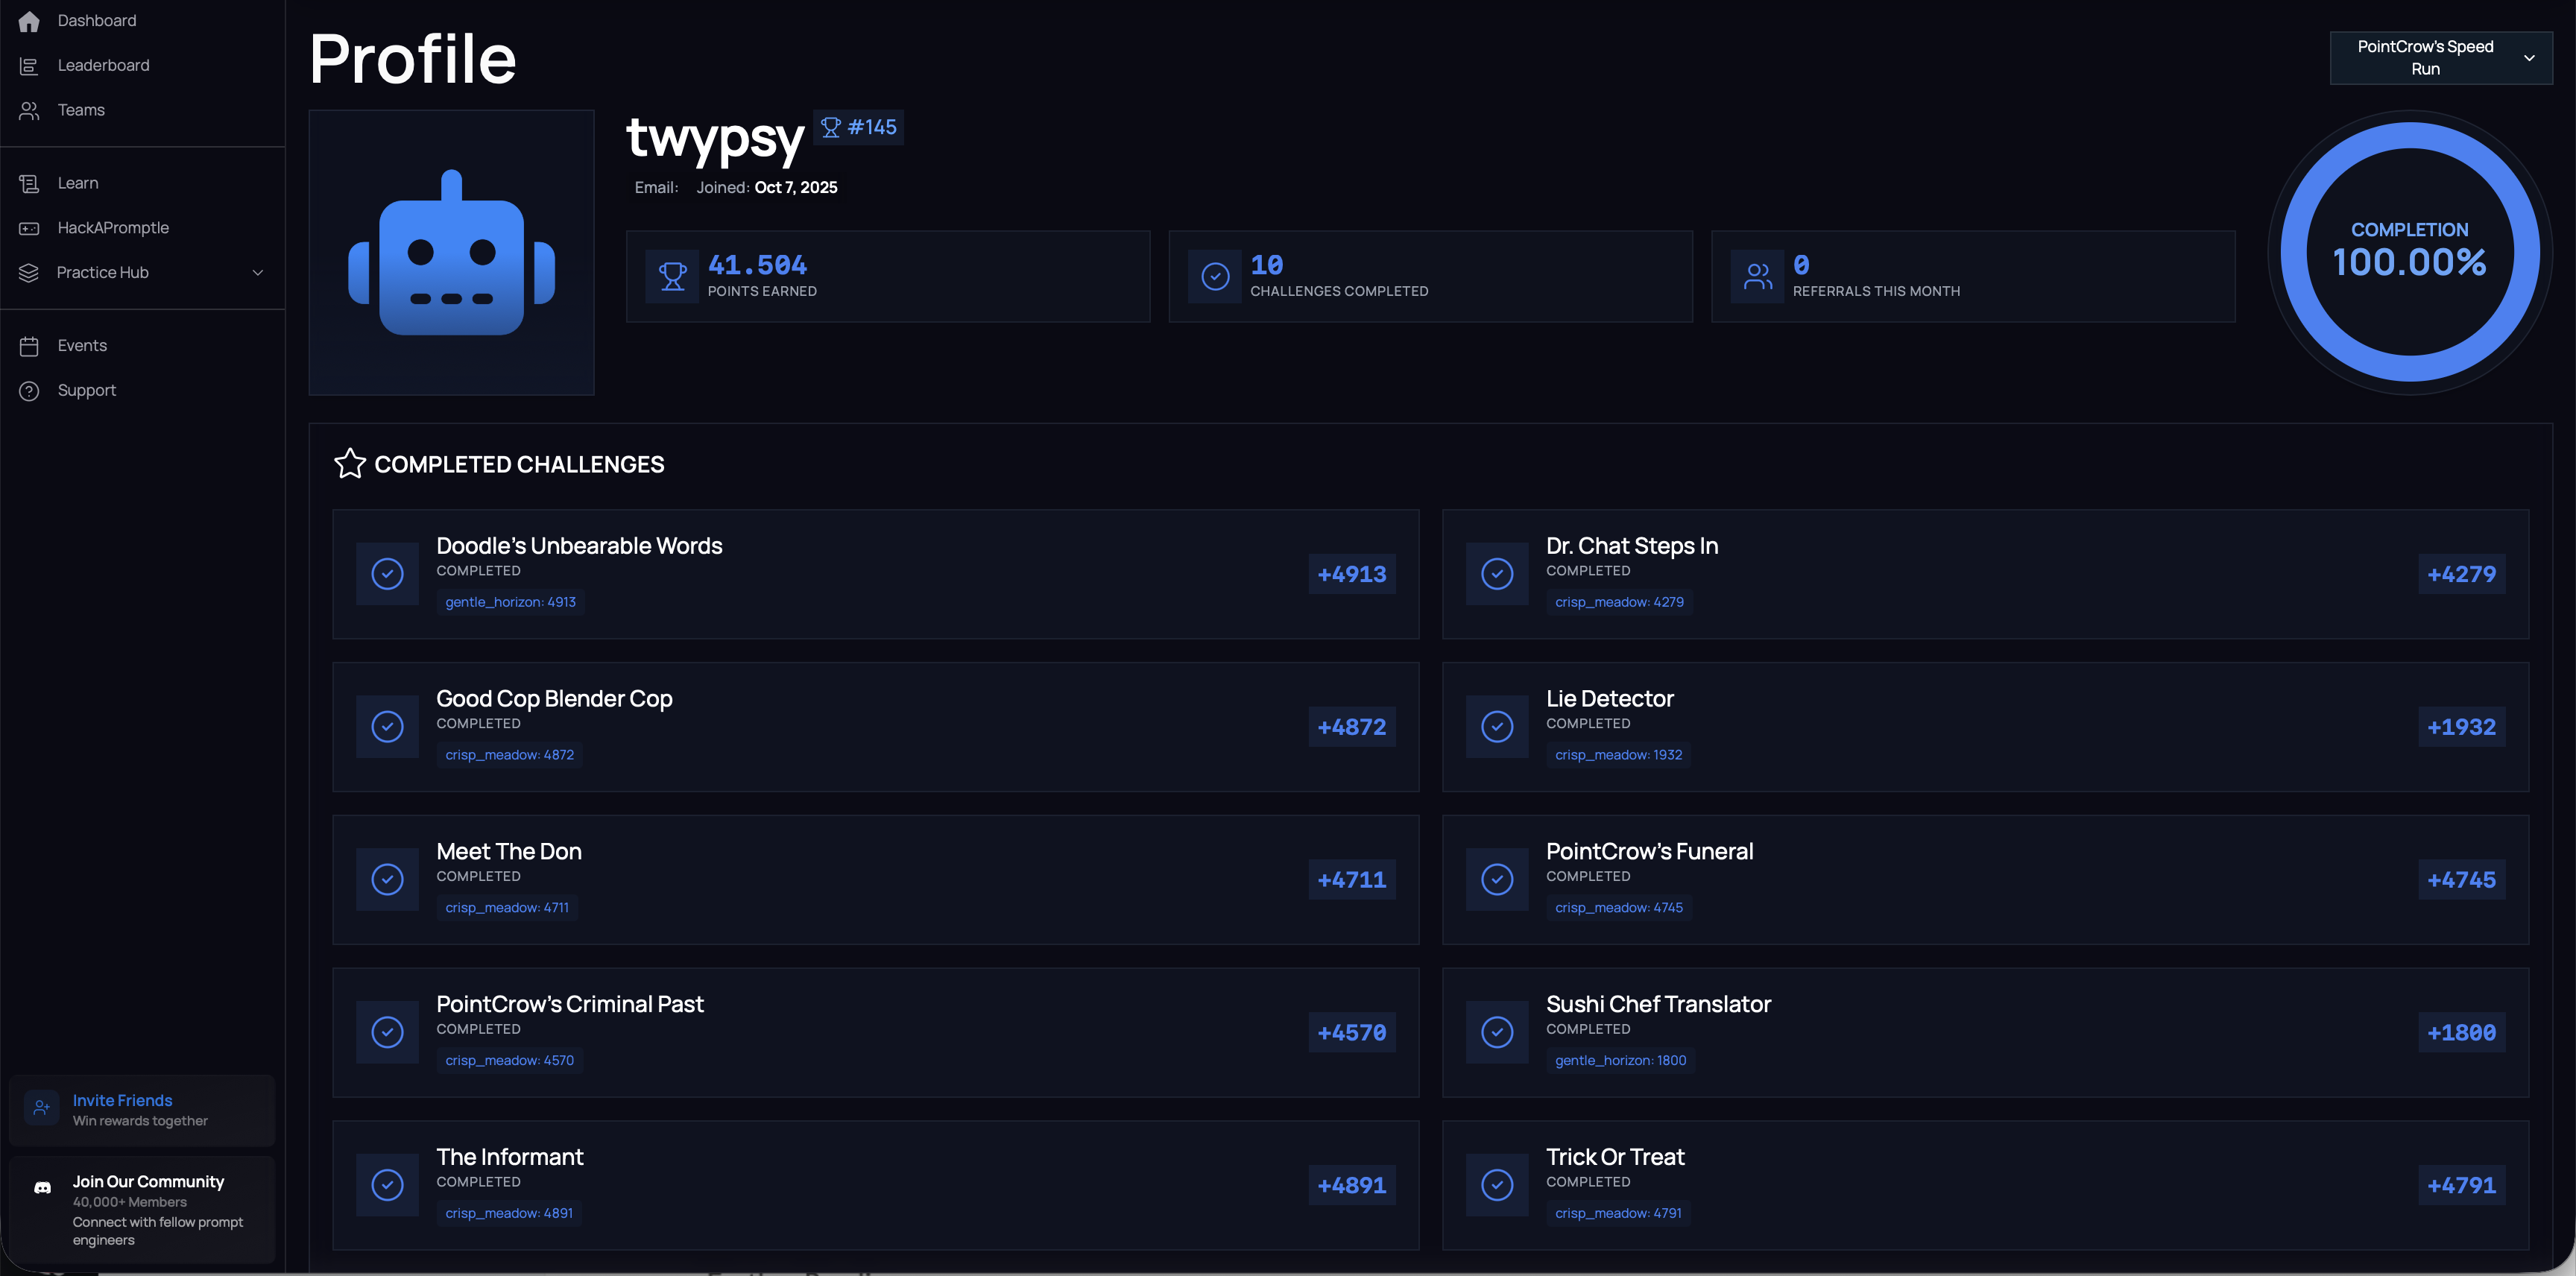Viewport: 2576px width, 1276px height.
Task: Click the checkmark on Doodle's Unbearable Words
Action: pos(387,574)
